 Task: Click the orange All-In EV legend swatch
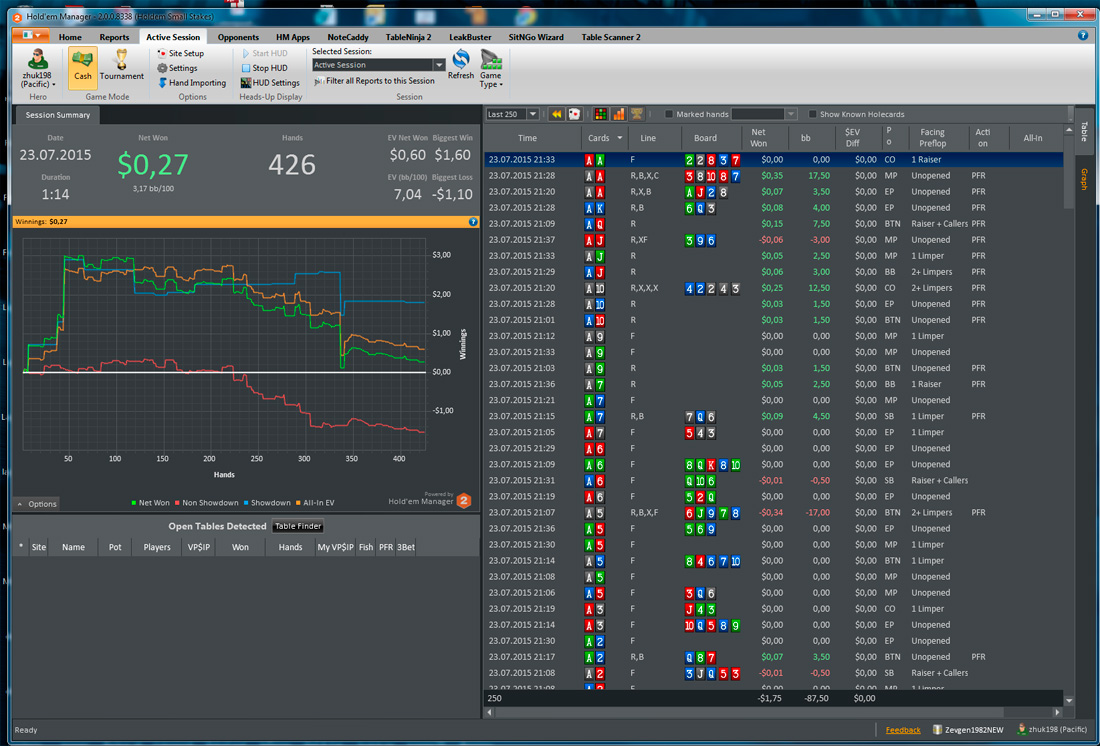pos(297,503)
